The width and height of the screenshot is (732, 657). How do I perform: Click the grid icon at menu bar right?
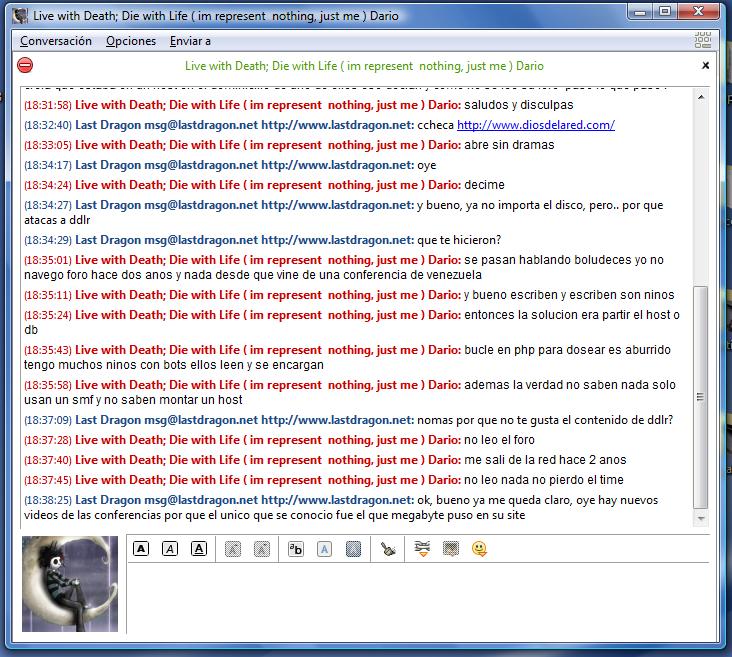[703, 41]
